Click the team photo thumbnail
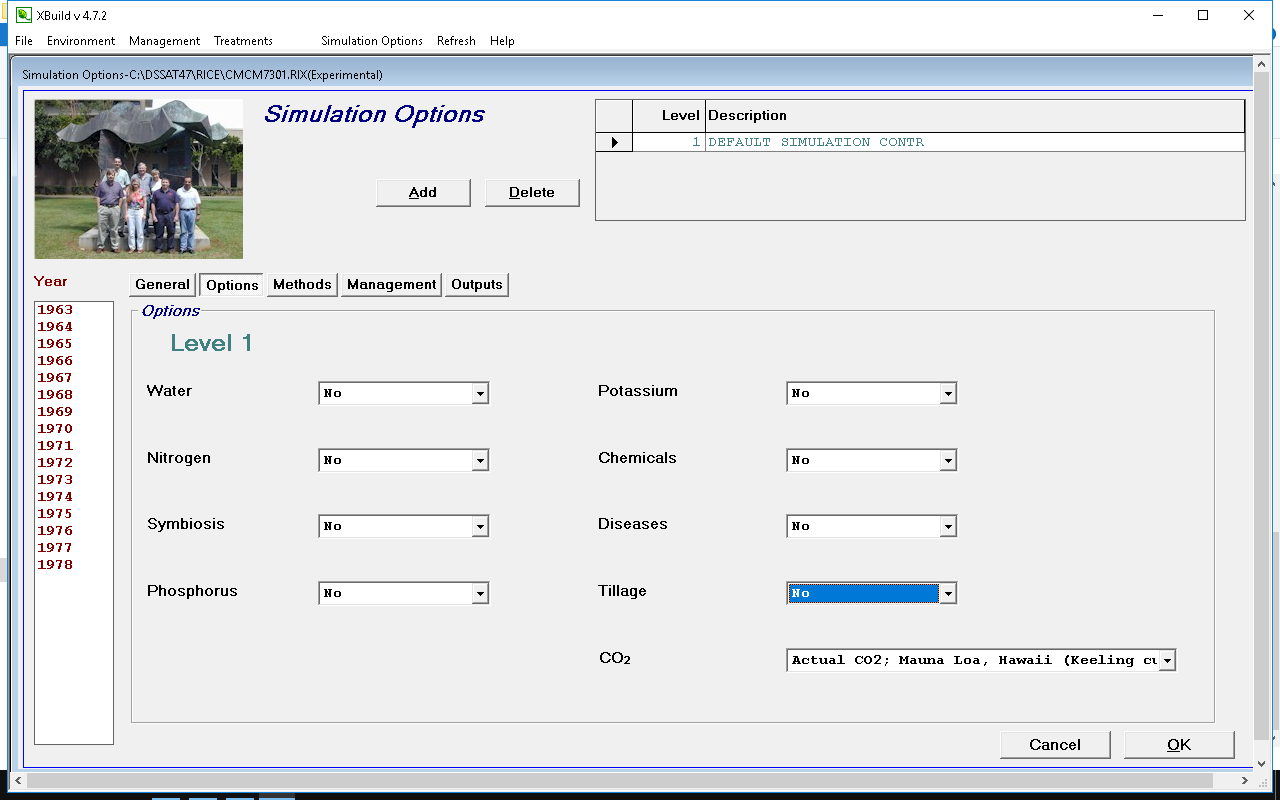The width and height of the screenshot is (1280, 800). [139, 179]
